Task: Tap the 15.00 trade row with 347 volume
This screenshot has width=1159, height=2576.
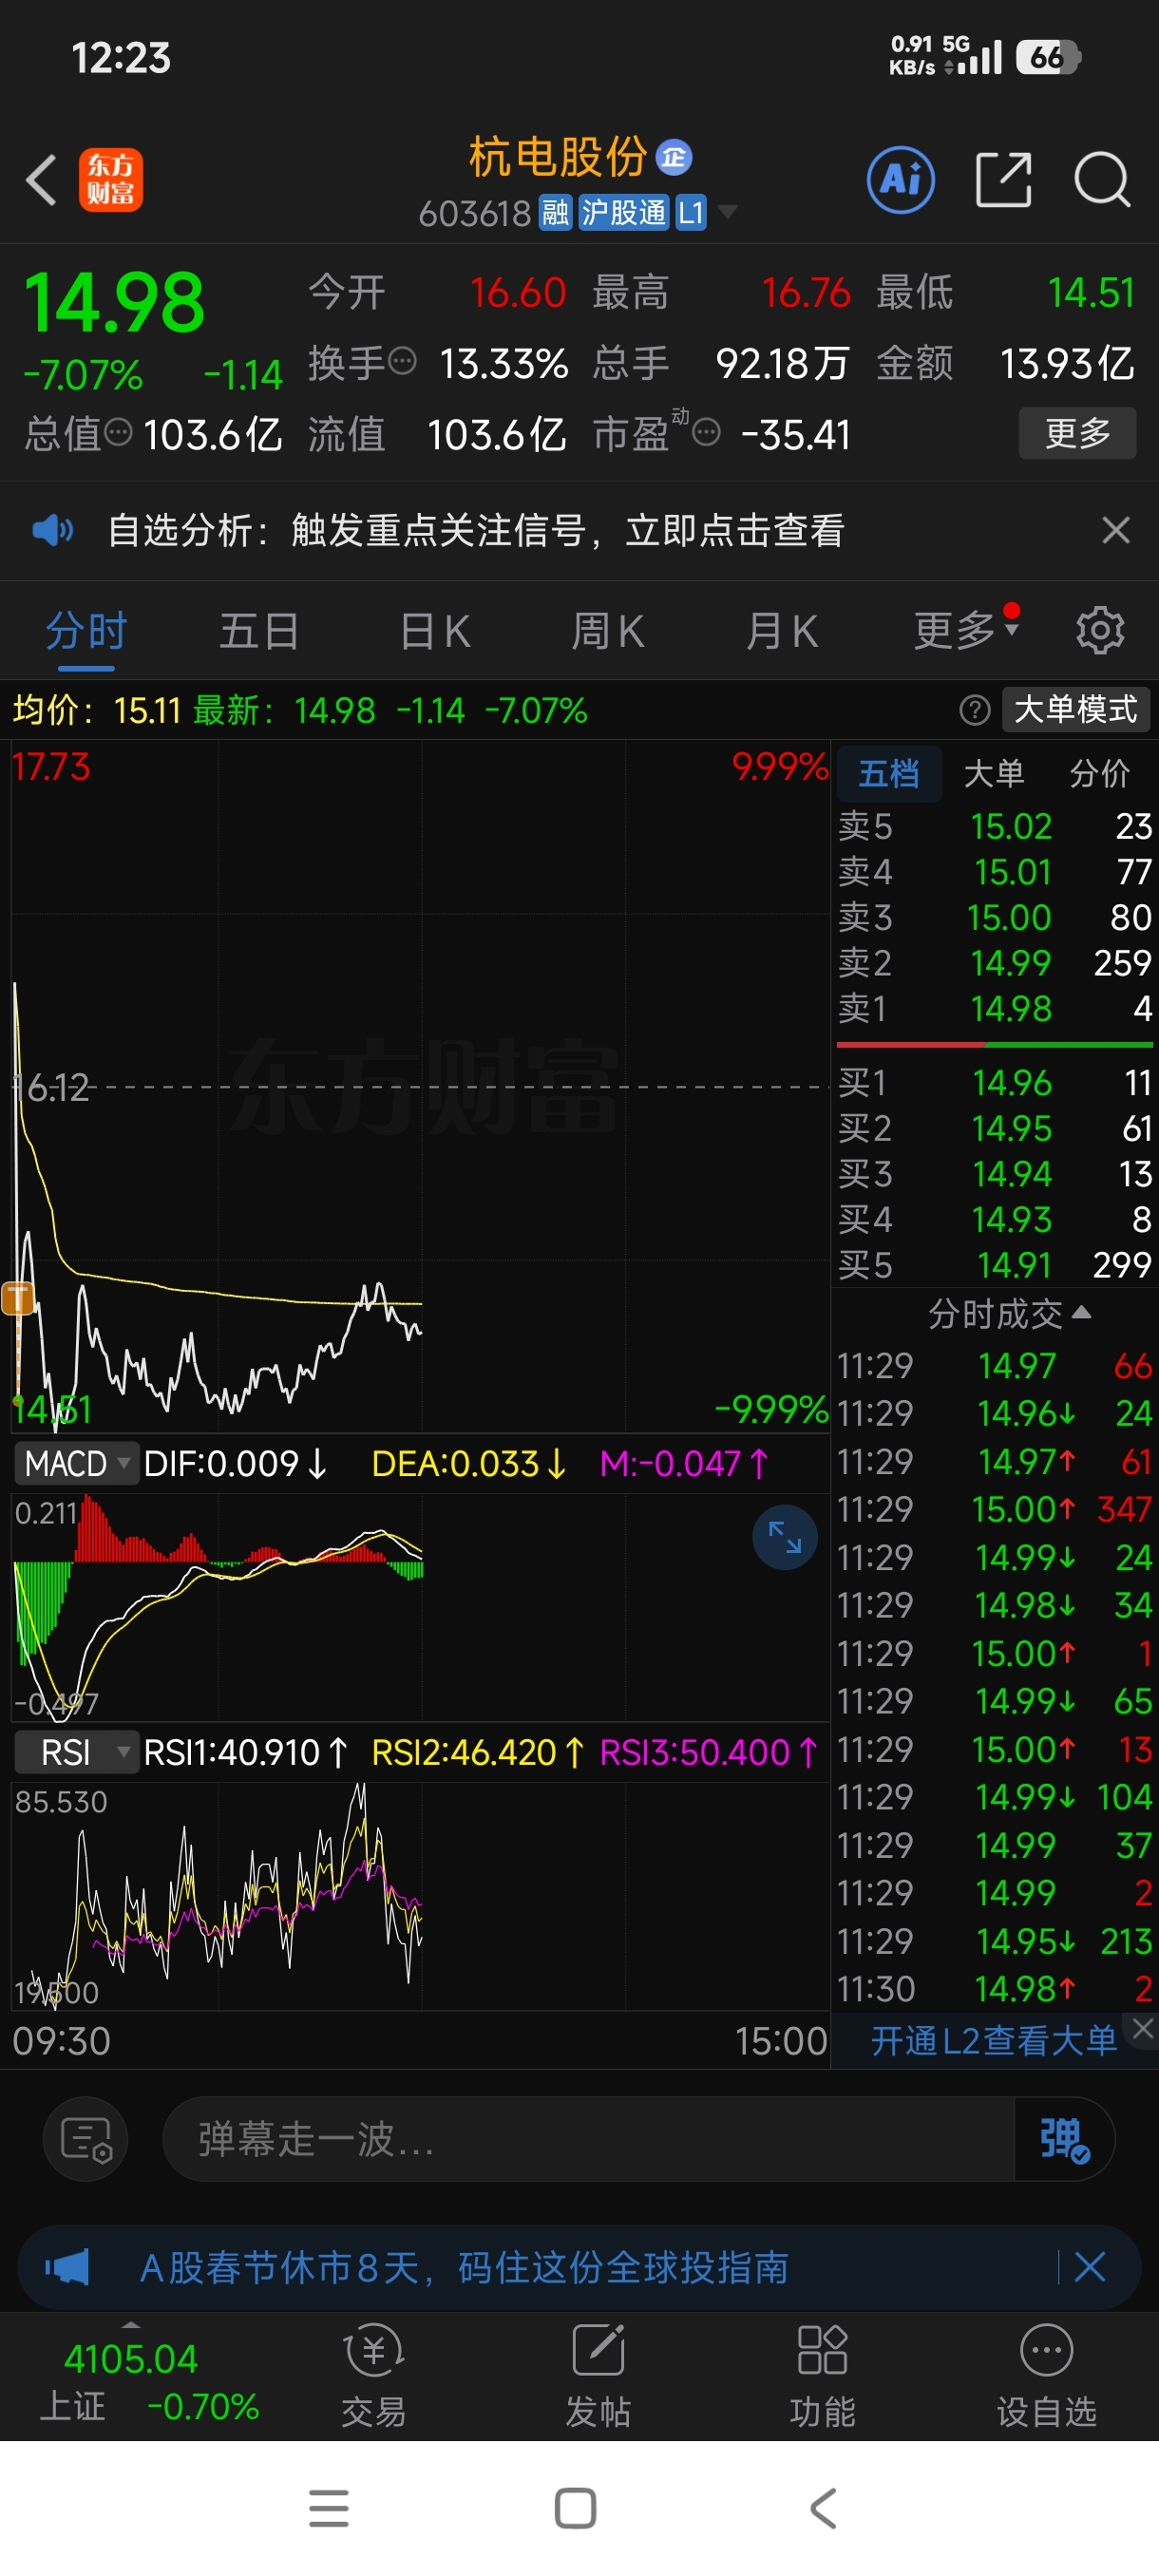Action: pyautogui.click(x=995, y=1509)
